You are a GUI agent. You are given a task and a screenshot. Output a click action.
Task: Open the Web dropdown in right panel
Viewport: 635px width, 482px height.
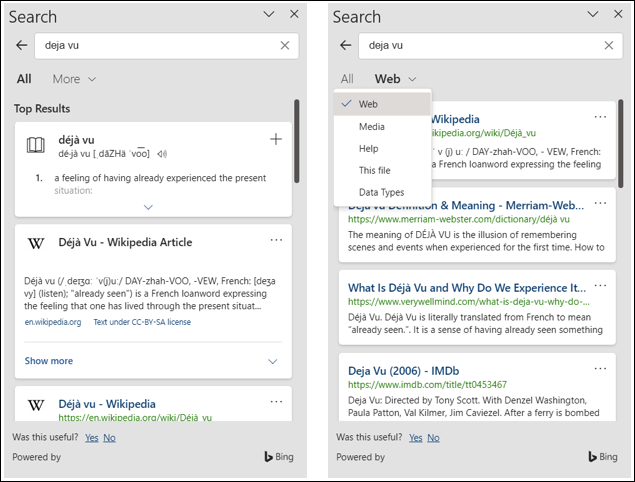tap(395, 79)
